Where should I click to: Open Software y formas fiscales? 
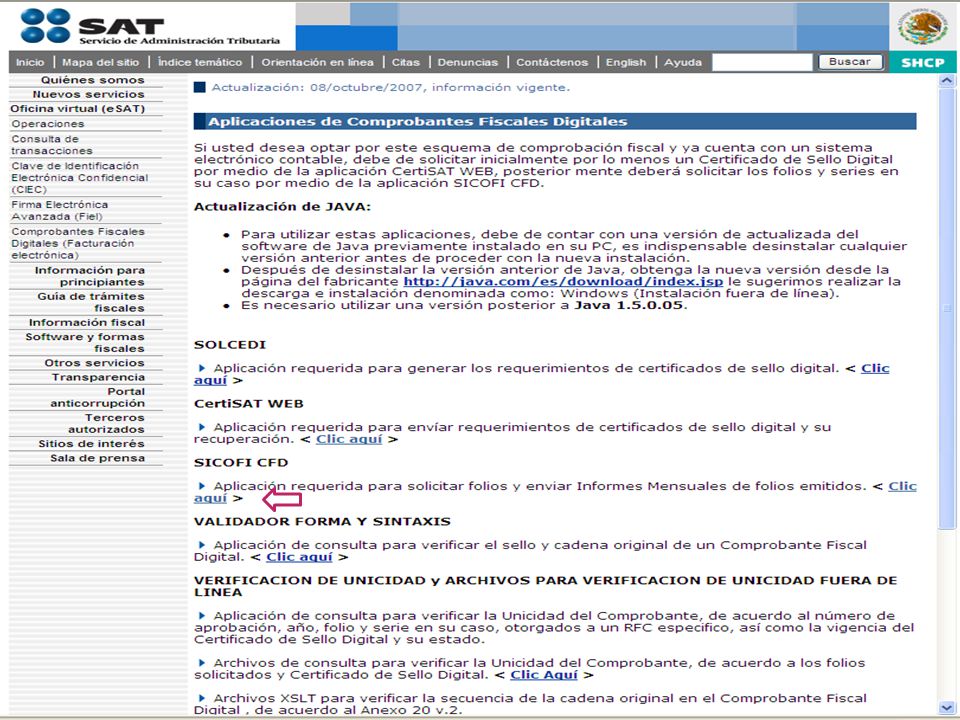(84, 342)
